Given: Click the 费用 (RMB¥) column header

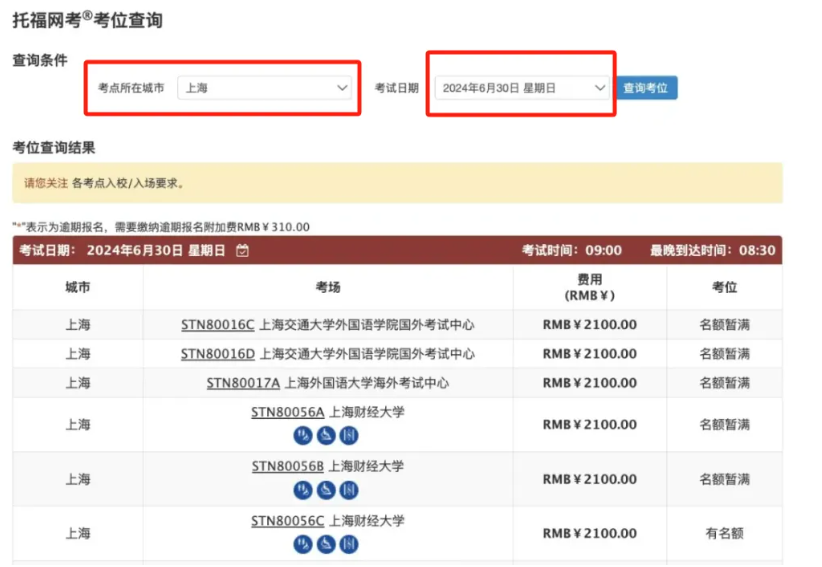Looking at the screenshot, I should pos(590,287).
